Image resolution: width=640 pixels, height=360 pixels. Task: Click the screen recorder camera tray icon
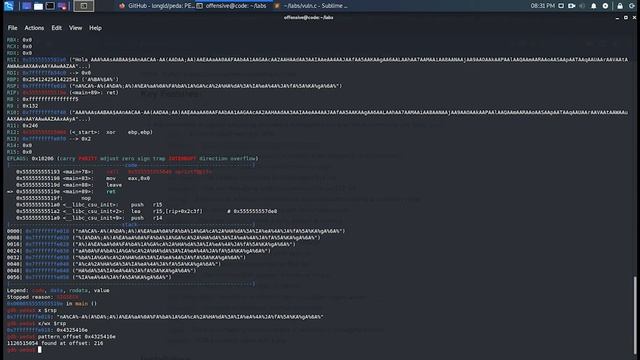pyautogui.click(x=571, y=6)
